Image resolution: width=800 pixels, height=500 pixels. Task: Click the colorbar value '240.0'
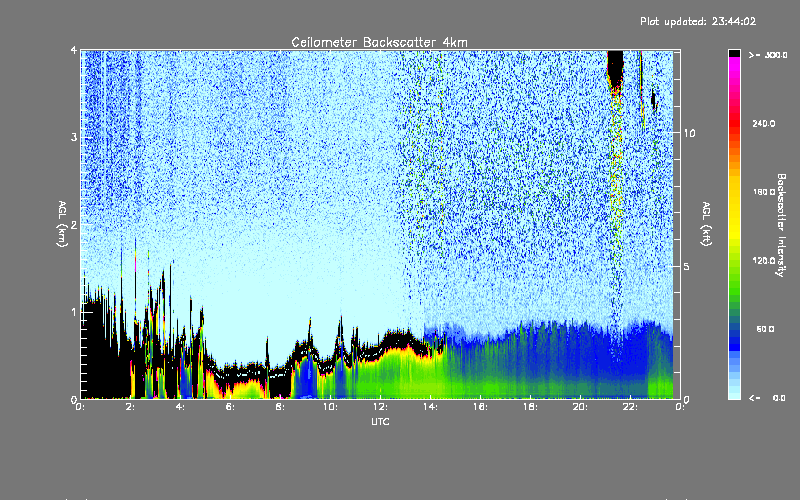pos(764,123)
